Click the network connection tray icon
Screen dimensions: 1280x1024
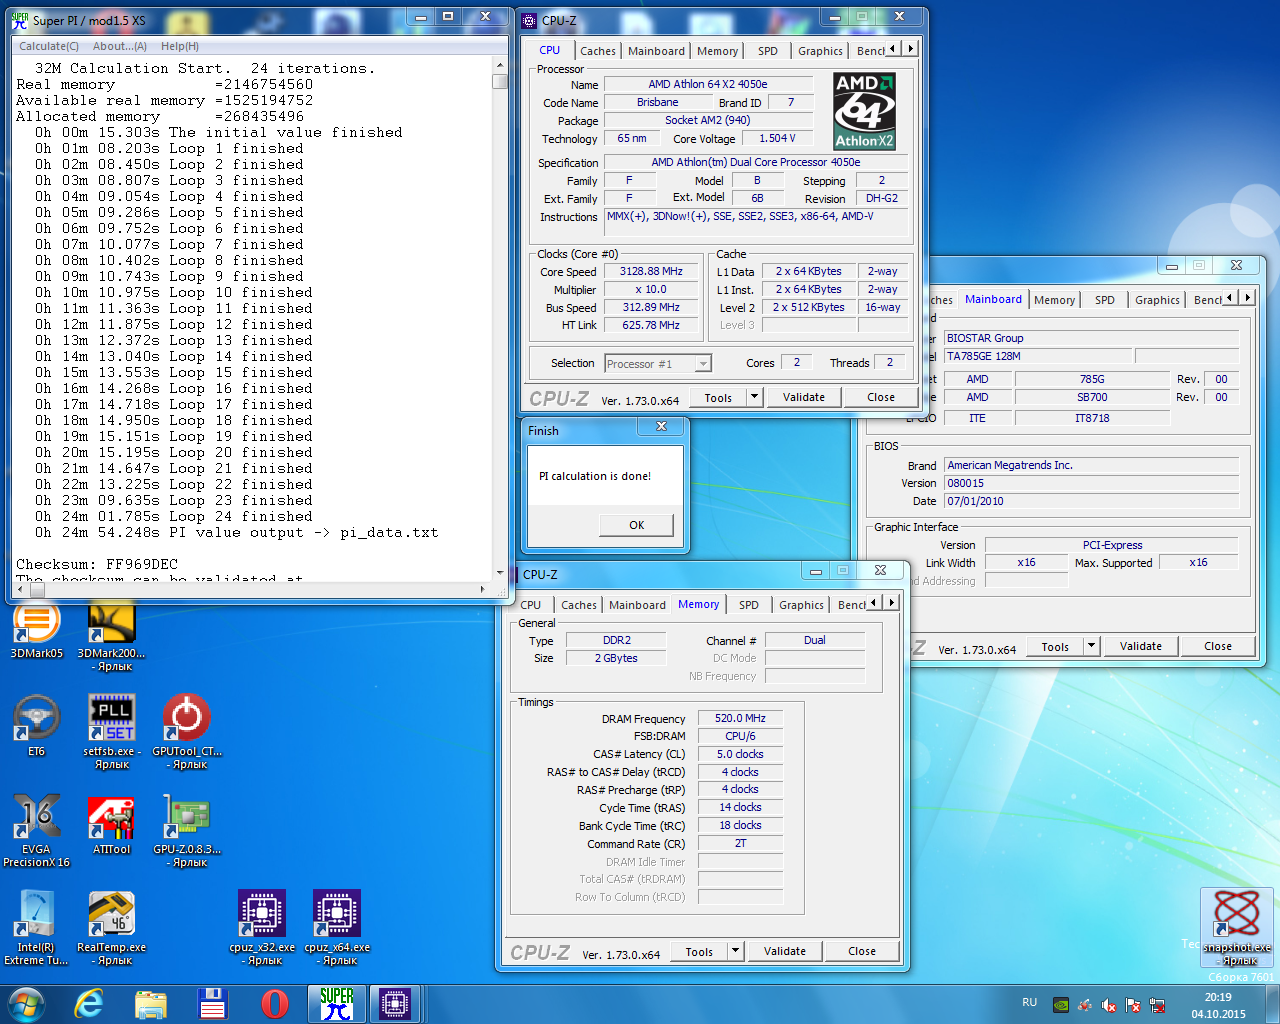click(x=1157, y=1005)
